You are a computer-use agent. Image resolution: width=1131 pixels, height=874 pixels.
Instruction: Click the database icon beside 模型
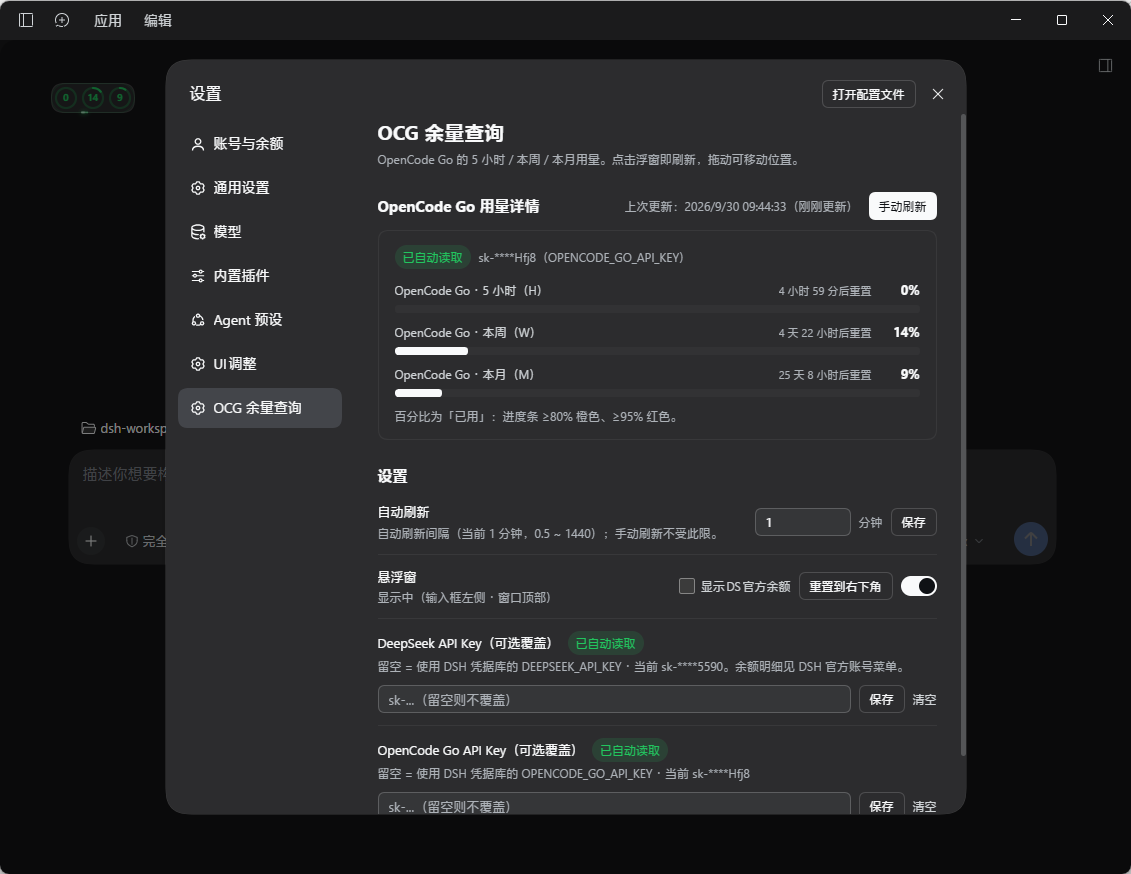(198, 232)
